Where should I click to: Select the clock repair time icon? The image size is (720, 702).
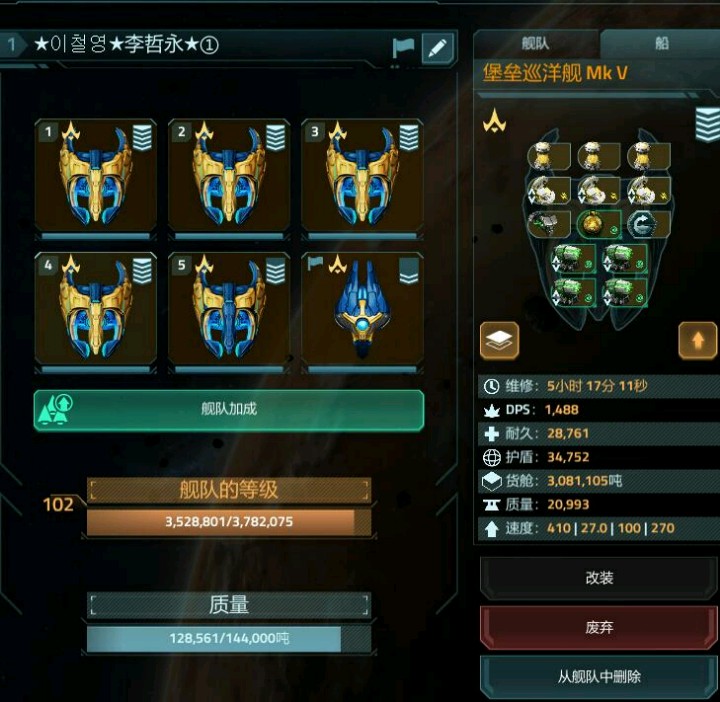491,387
